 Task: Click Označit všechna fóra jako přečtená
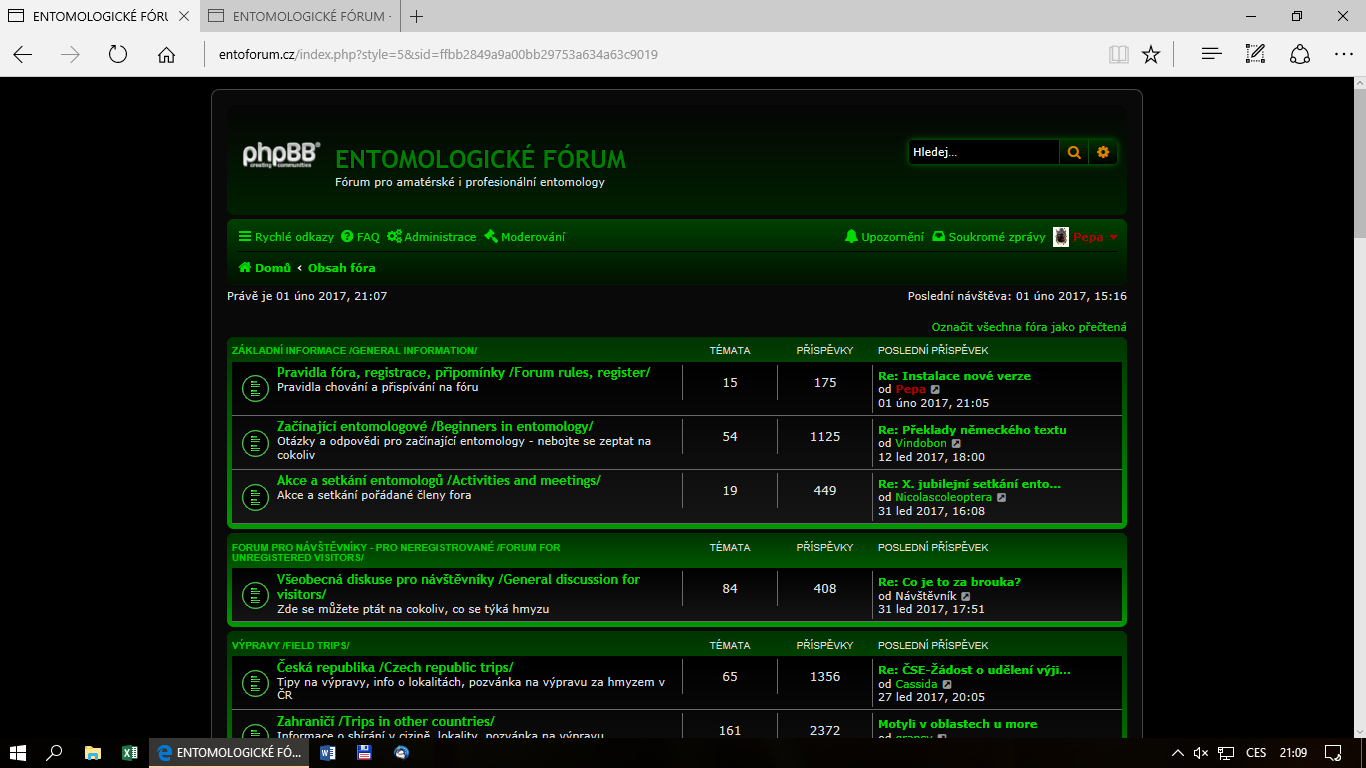tap(1029, 327)
